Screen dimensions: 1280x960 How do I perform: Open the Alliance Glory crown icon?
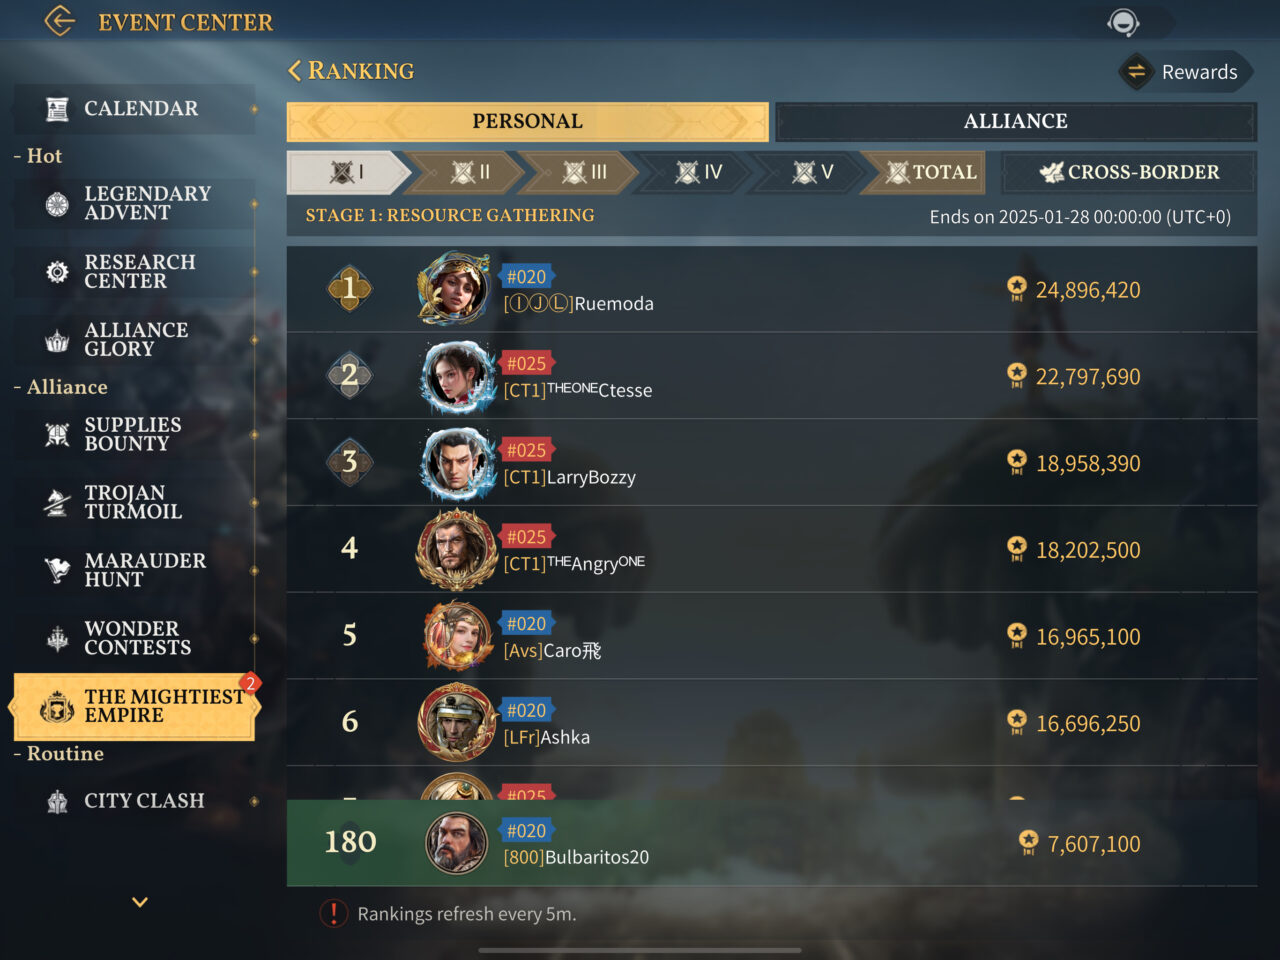pos(57,340)
